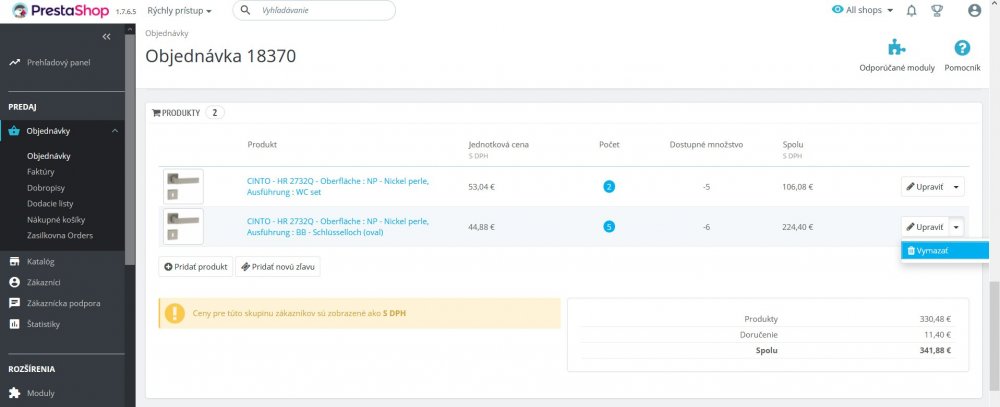Open the Katalóg section
The height and width of the screenshot is (407, 1000).
coord(41,261)
